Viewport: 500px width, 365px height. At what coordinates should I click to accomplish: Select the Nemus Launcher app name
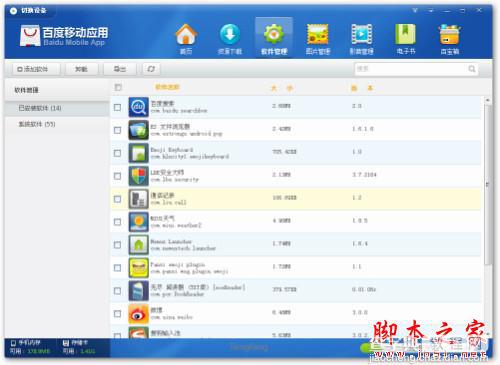tap(171, 241)
